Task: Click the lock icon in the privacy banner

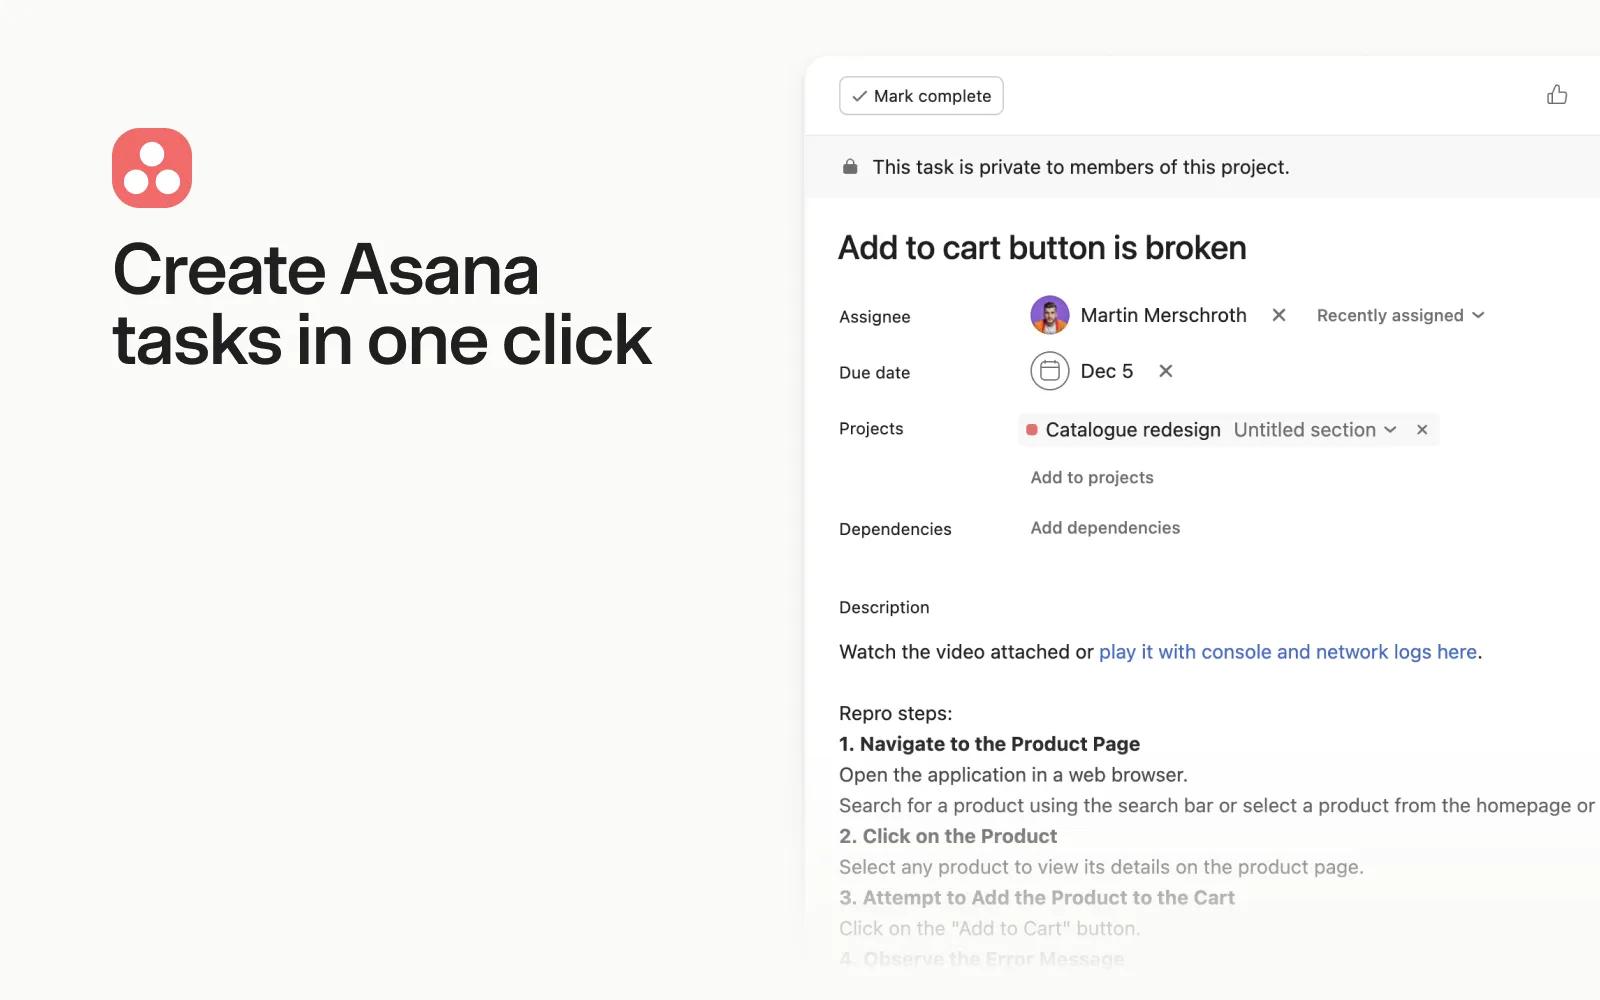Action: coord(850,167)
